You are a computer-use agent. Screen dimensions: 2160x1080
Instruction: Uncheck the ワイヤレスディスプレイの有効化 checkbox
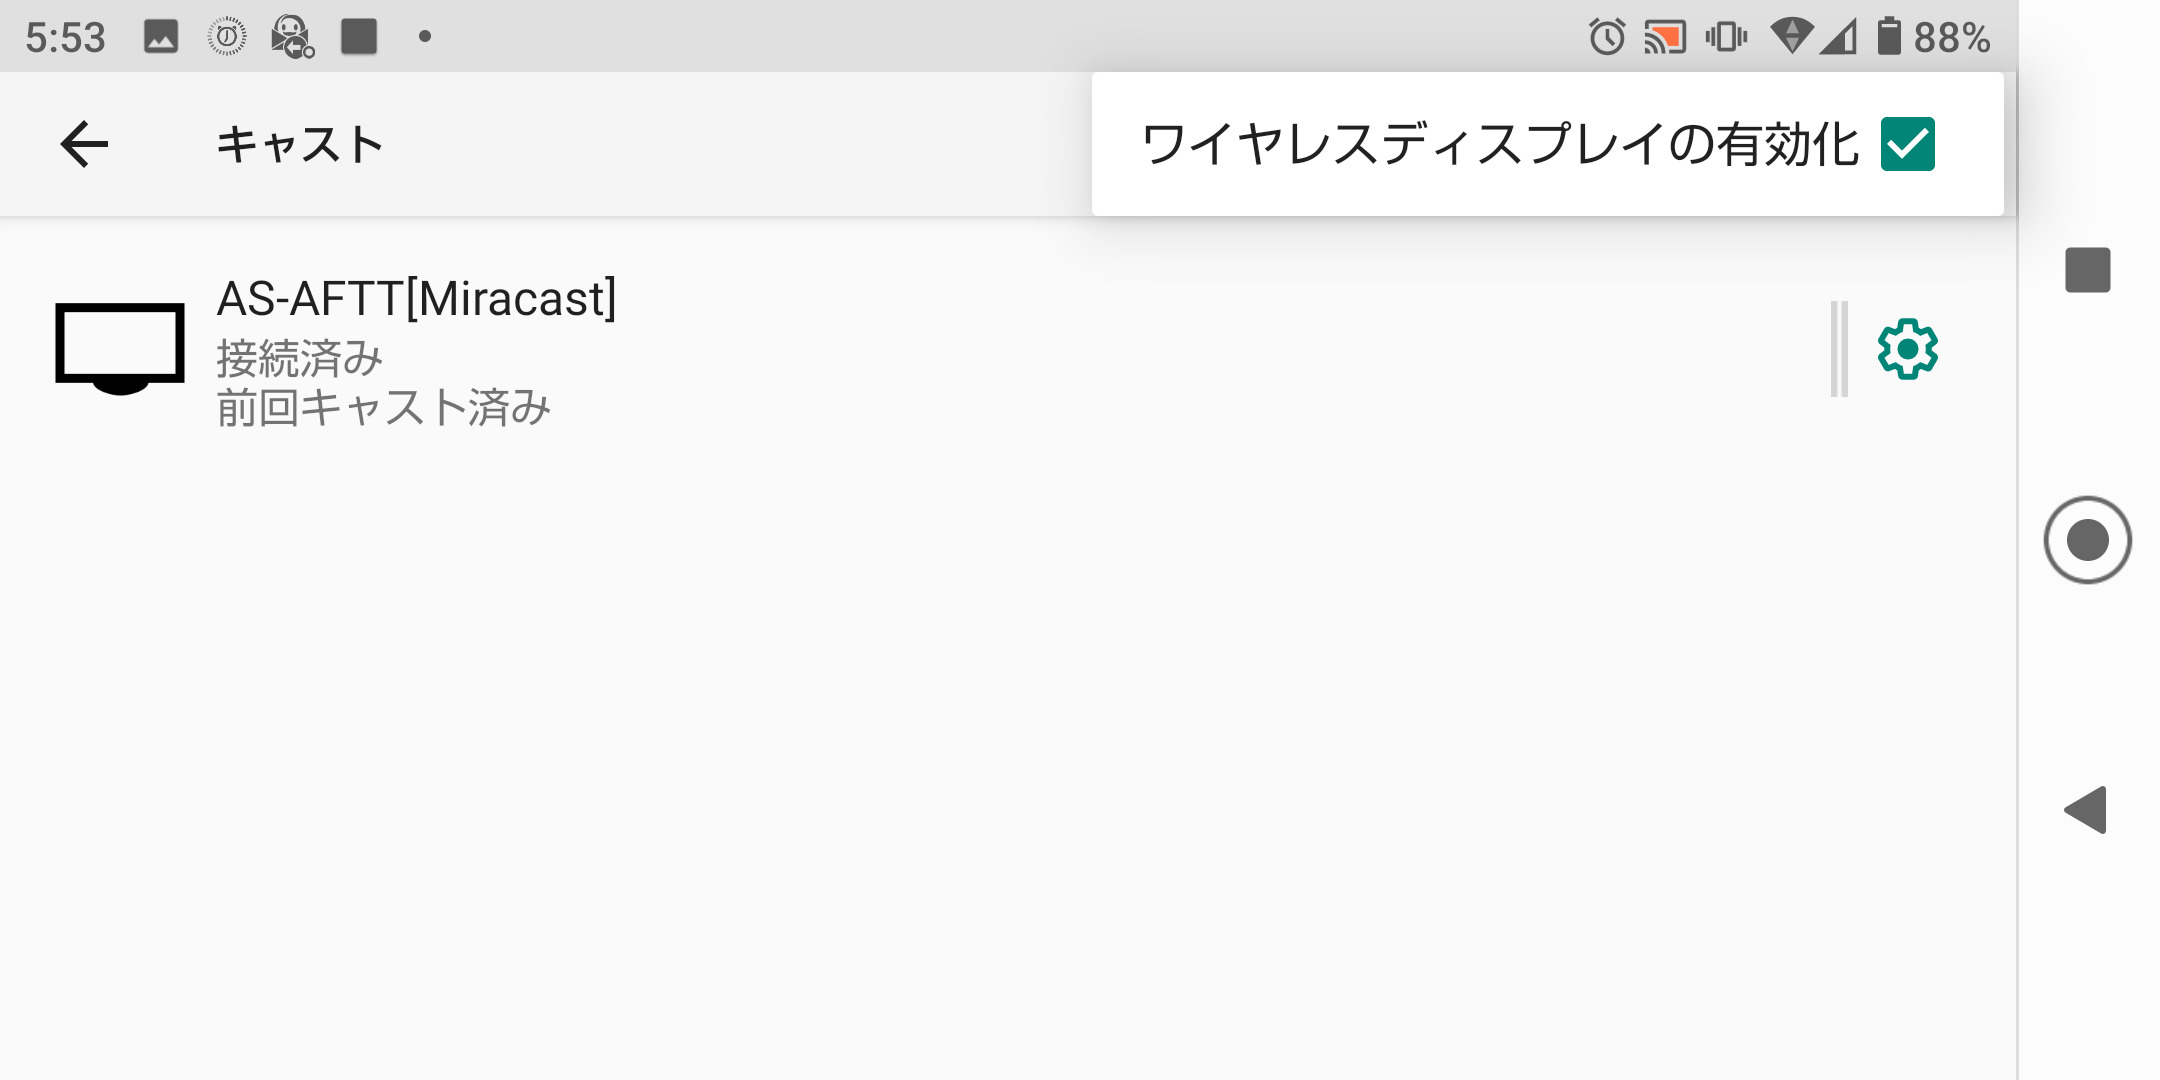tap(1907, 144)
